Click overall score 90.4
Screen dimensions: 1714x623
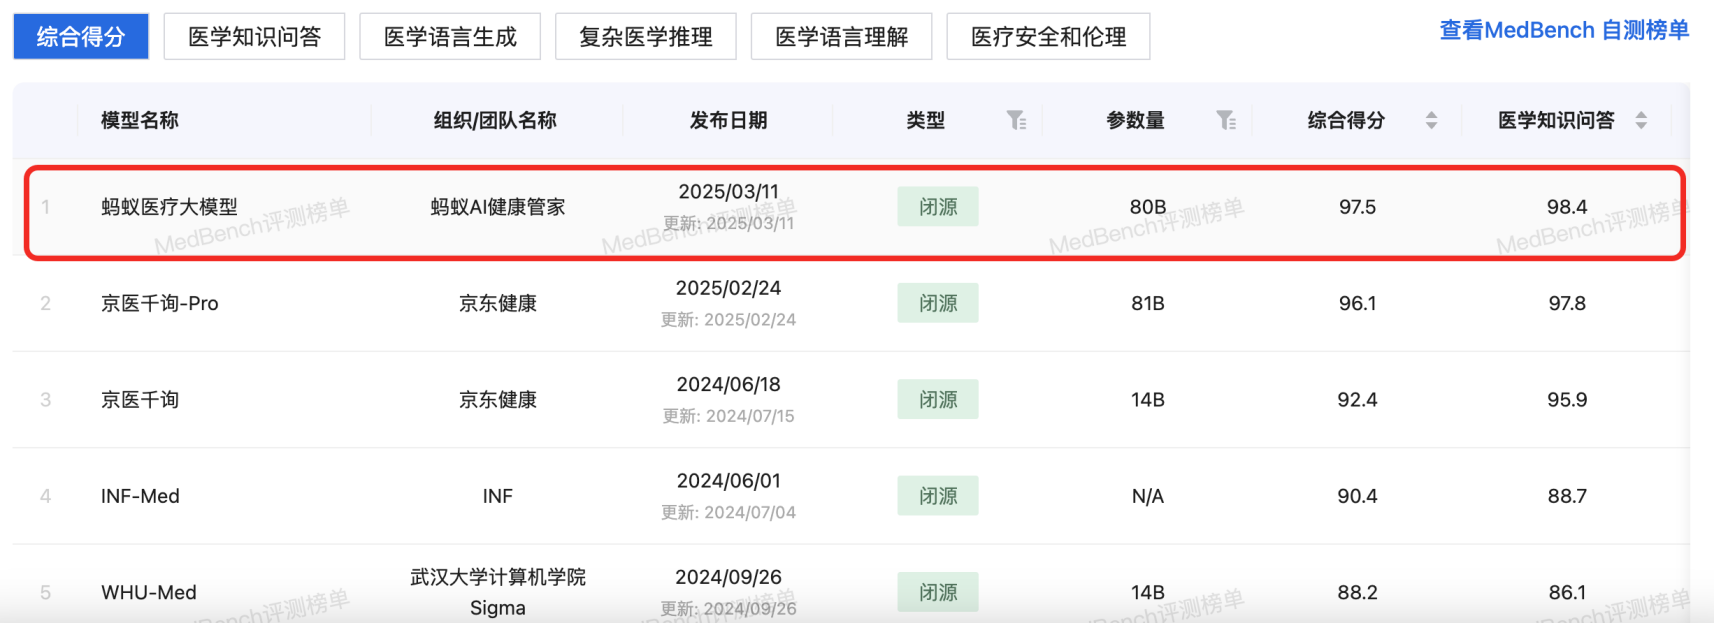point(1357,496)
